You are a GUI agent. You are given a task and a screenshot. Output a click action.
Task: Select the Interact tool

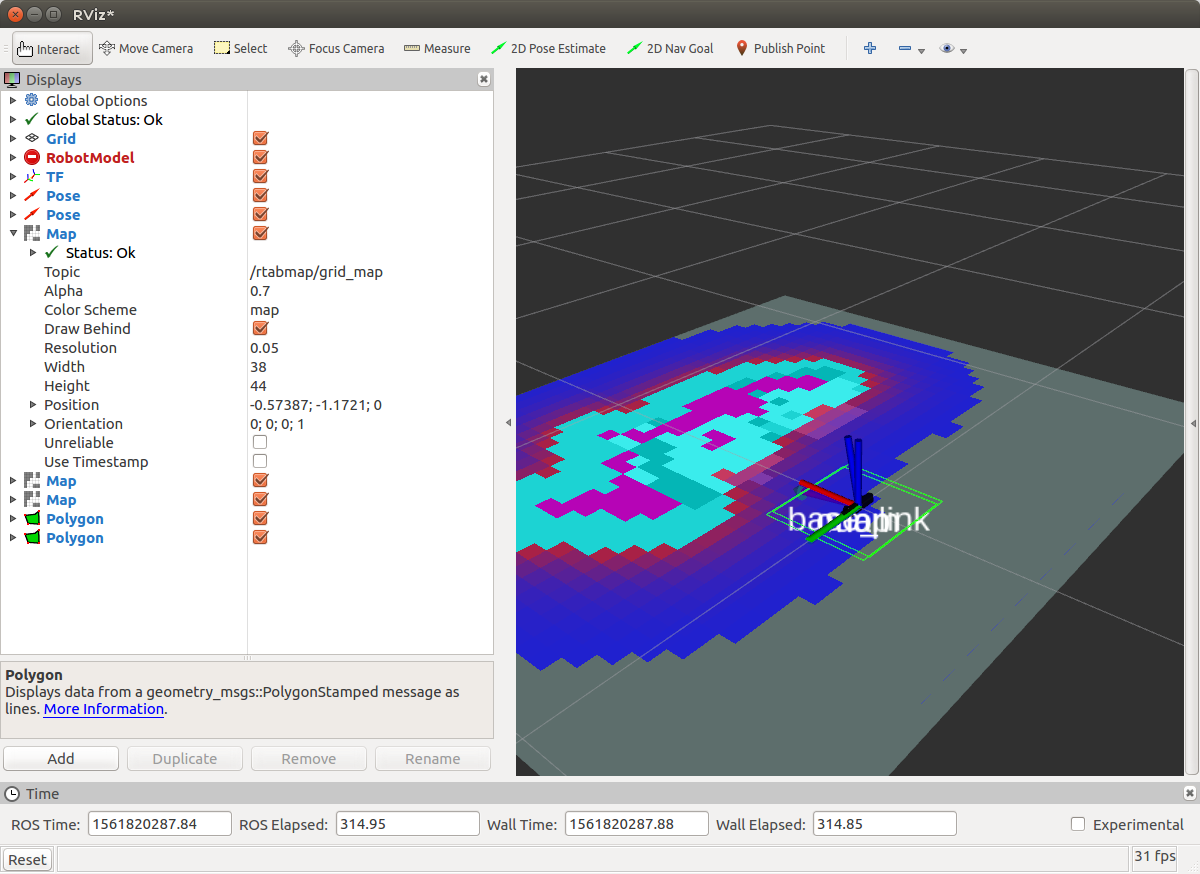(52, 48)
